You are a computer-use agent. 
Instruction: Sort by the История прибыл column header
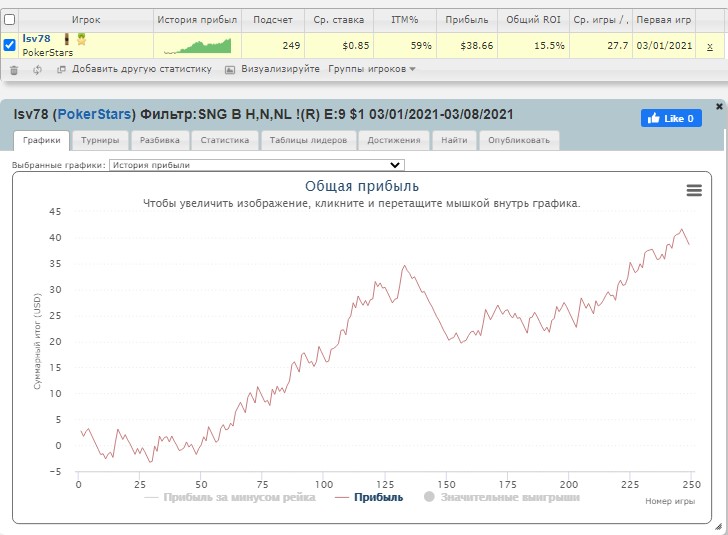(197, 20)
